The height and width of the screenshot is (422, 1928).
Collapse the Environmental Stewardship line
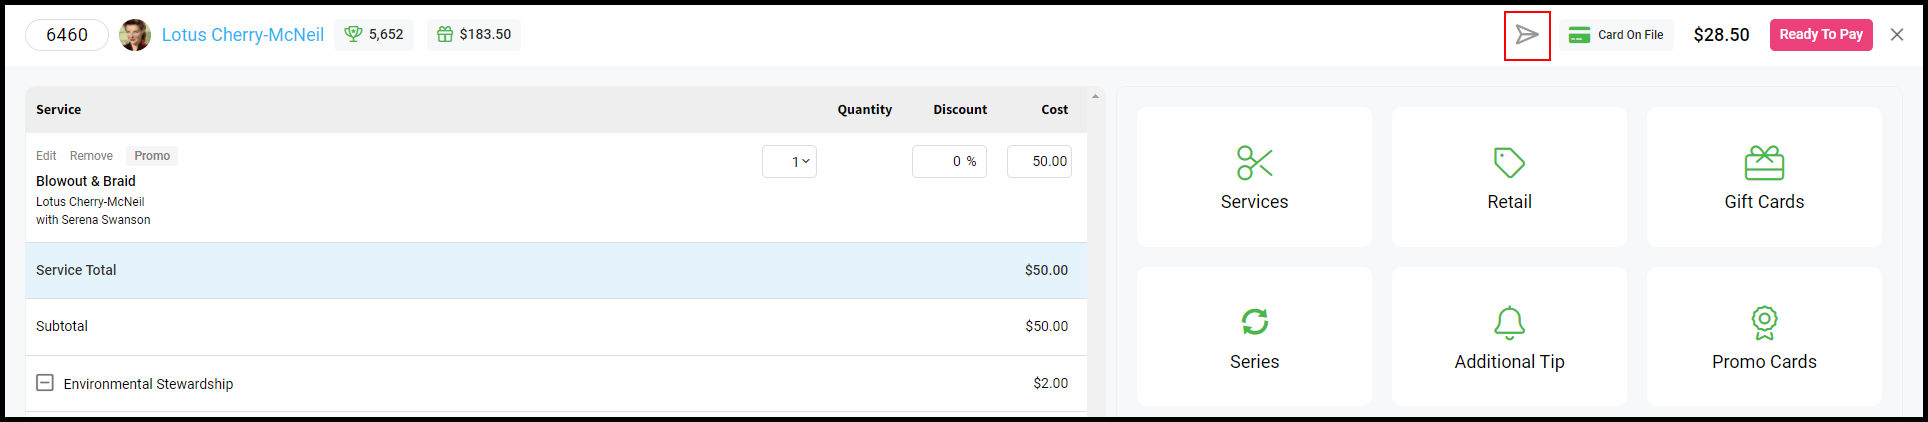click(45, 383)
